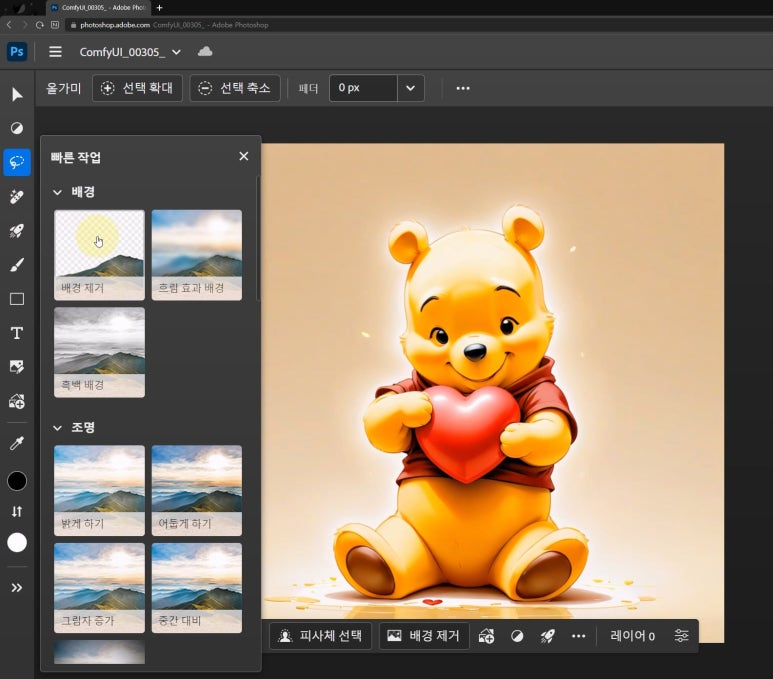Apply the 흑백 배경 quick action
Screen dimensions: 773x679
pos(99,352)
